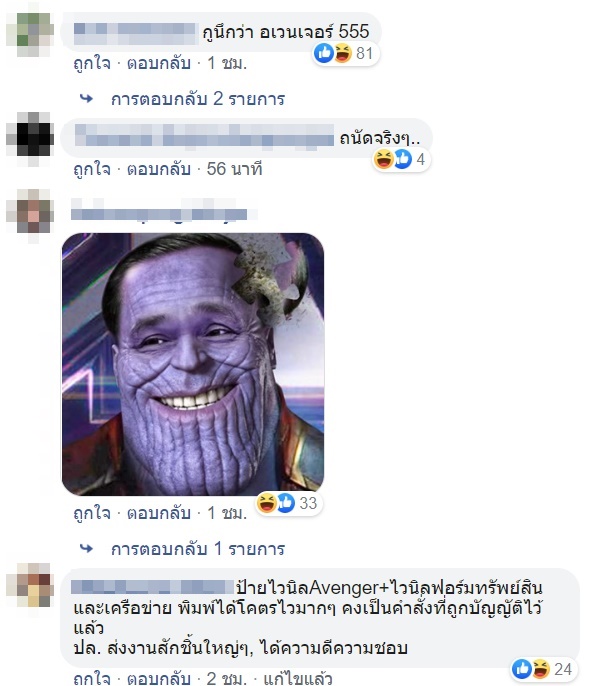Image resolution: width=616 pixels, height=686 pixels.
Task: View edit history via แก้ไขแล้ว
Action: 298,679
